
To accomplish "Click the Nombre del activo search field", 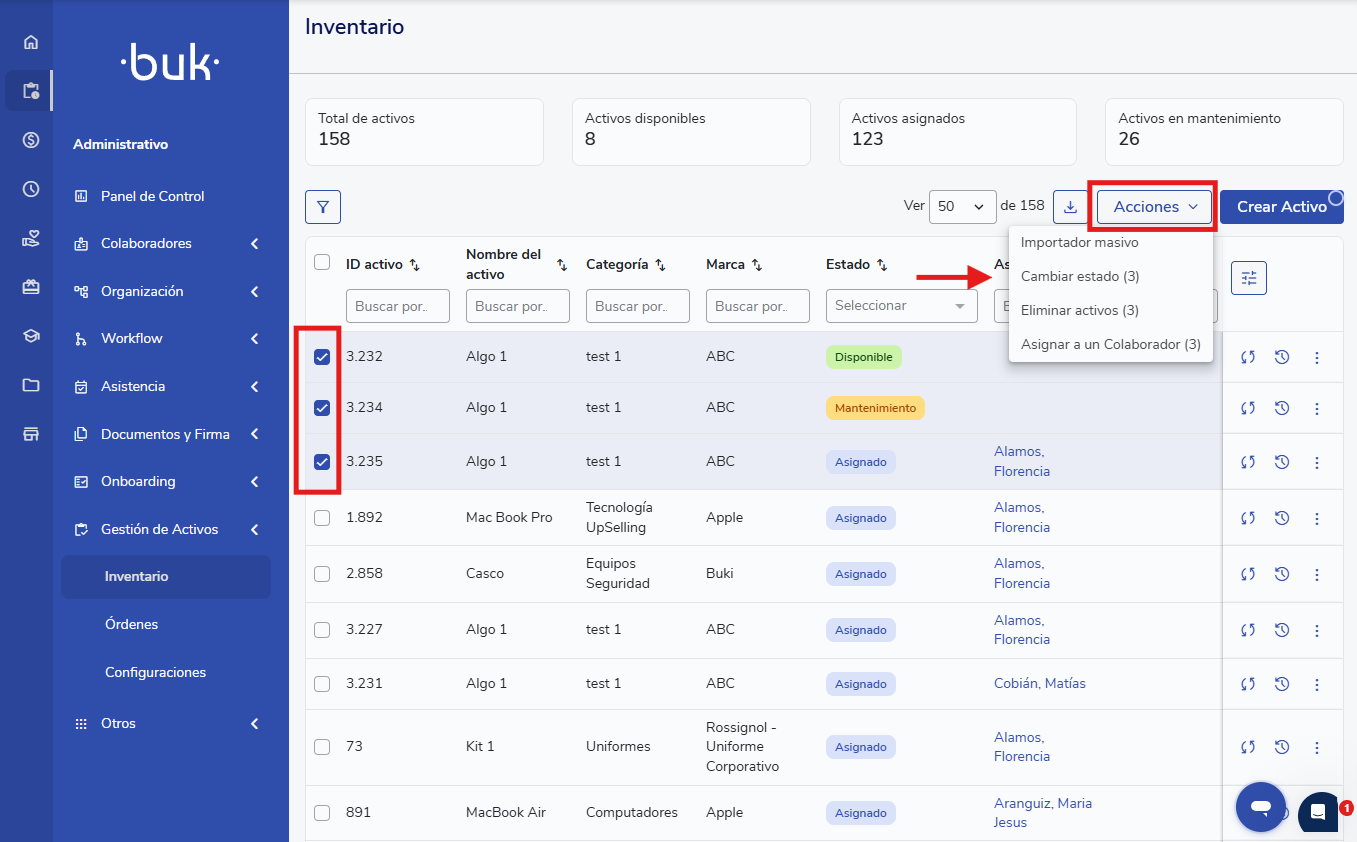I will (517, 306).
